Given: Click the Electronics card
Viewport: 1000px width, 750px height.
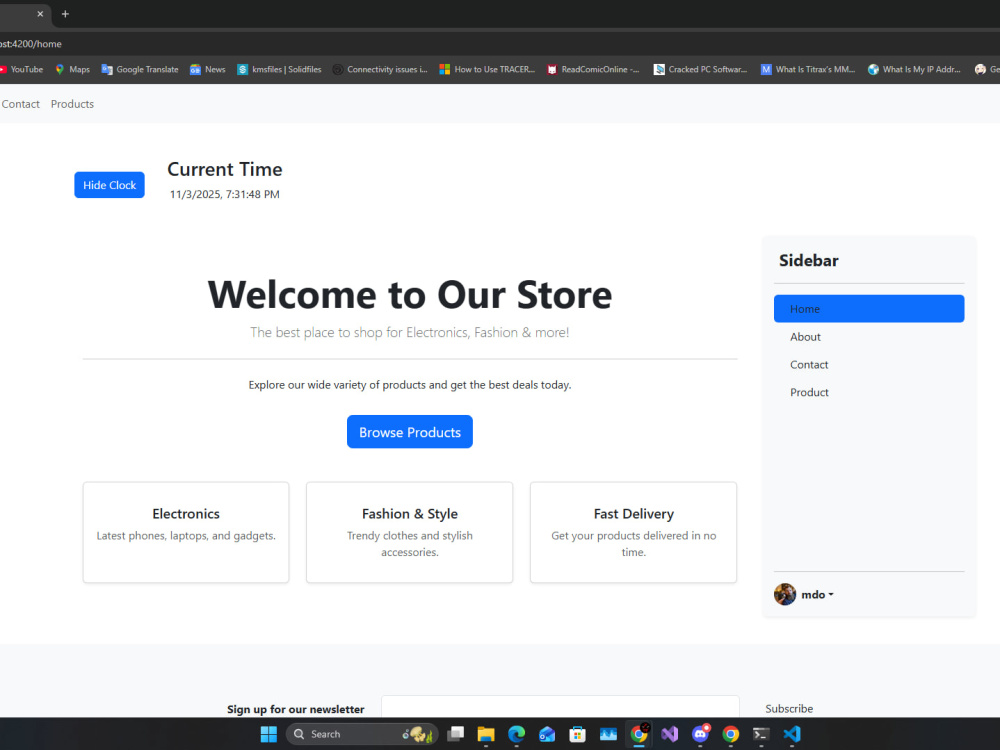Looking at the screenshot, I should (x=186, y=532).
